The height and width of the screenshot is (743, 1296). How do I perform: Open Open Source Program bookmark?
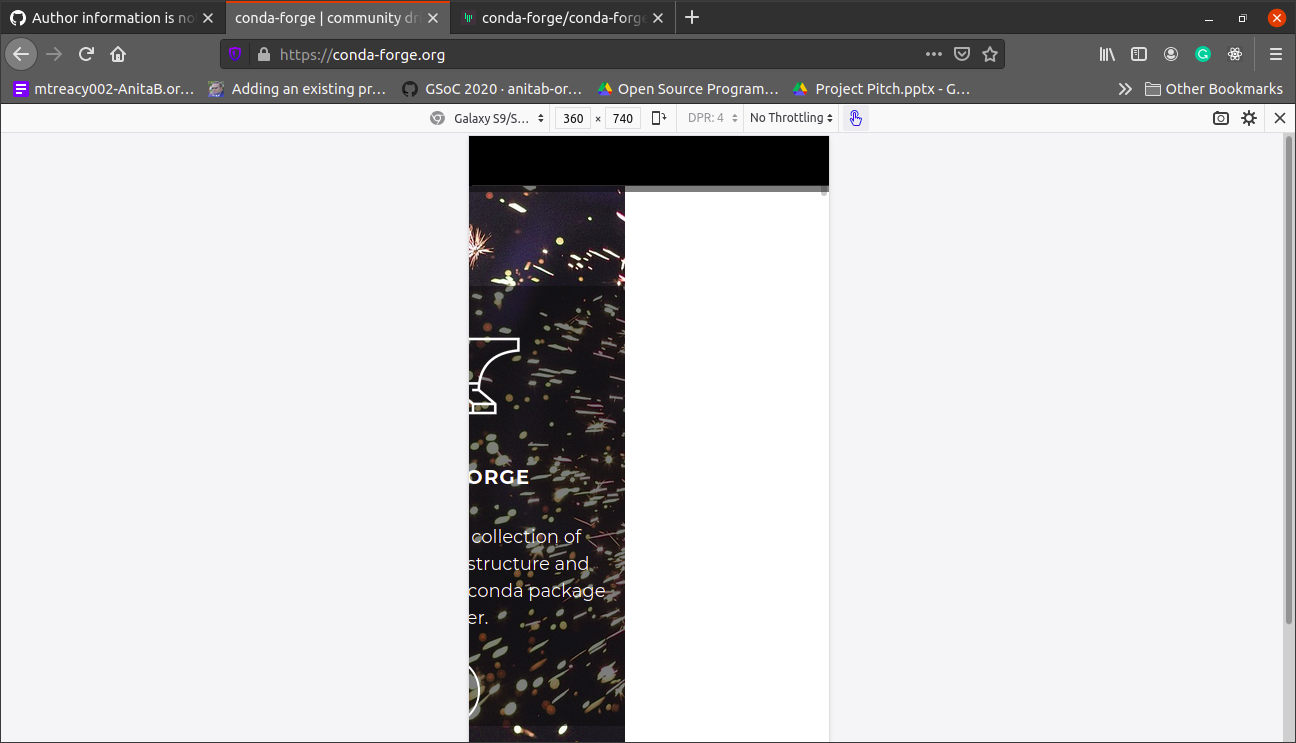click(687, 89)
